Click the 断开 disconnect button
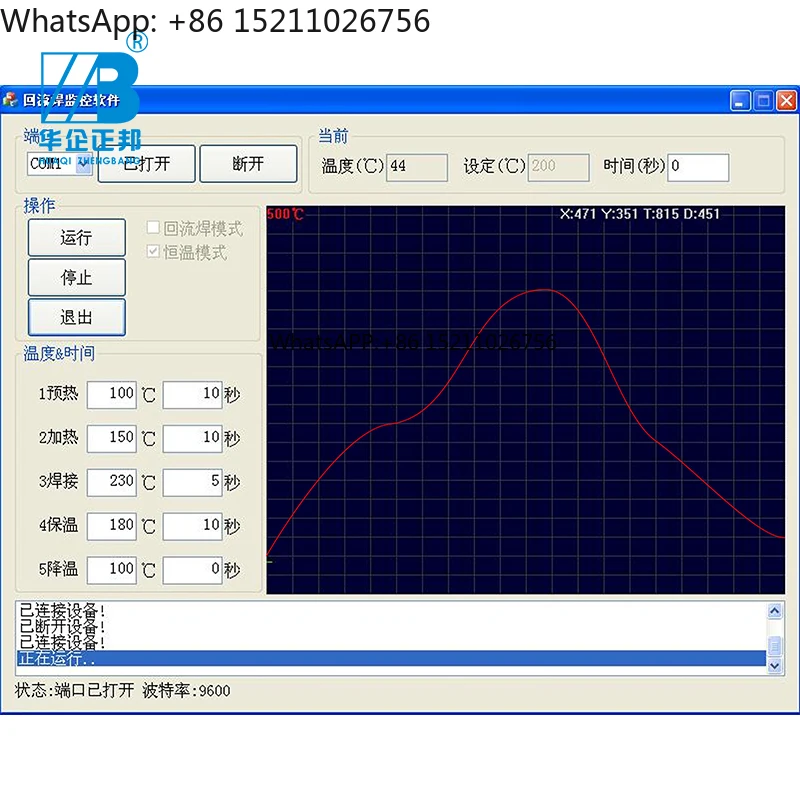800x800 pixels. click(x=248, y=164)
